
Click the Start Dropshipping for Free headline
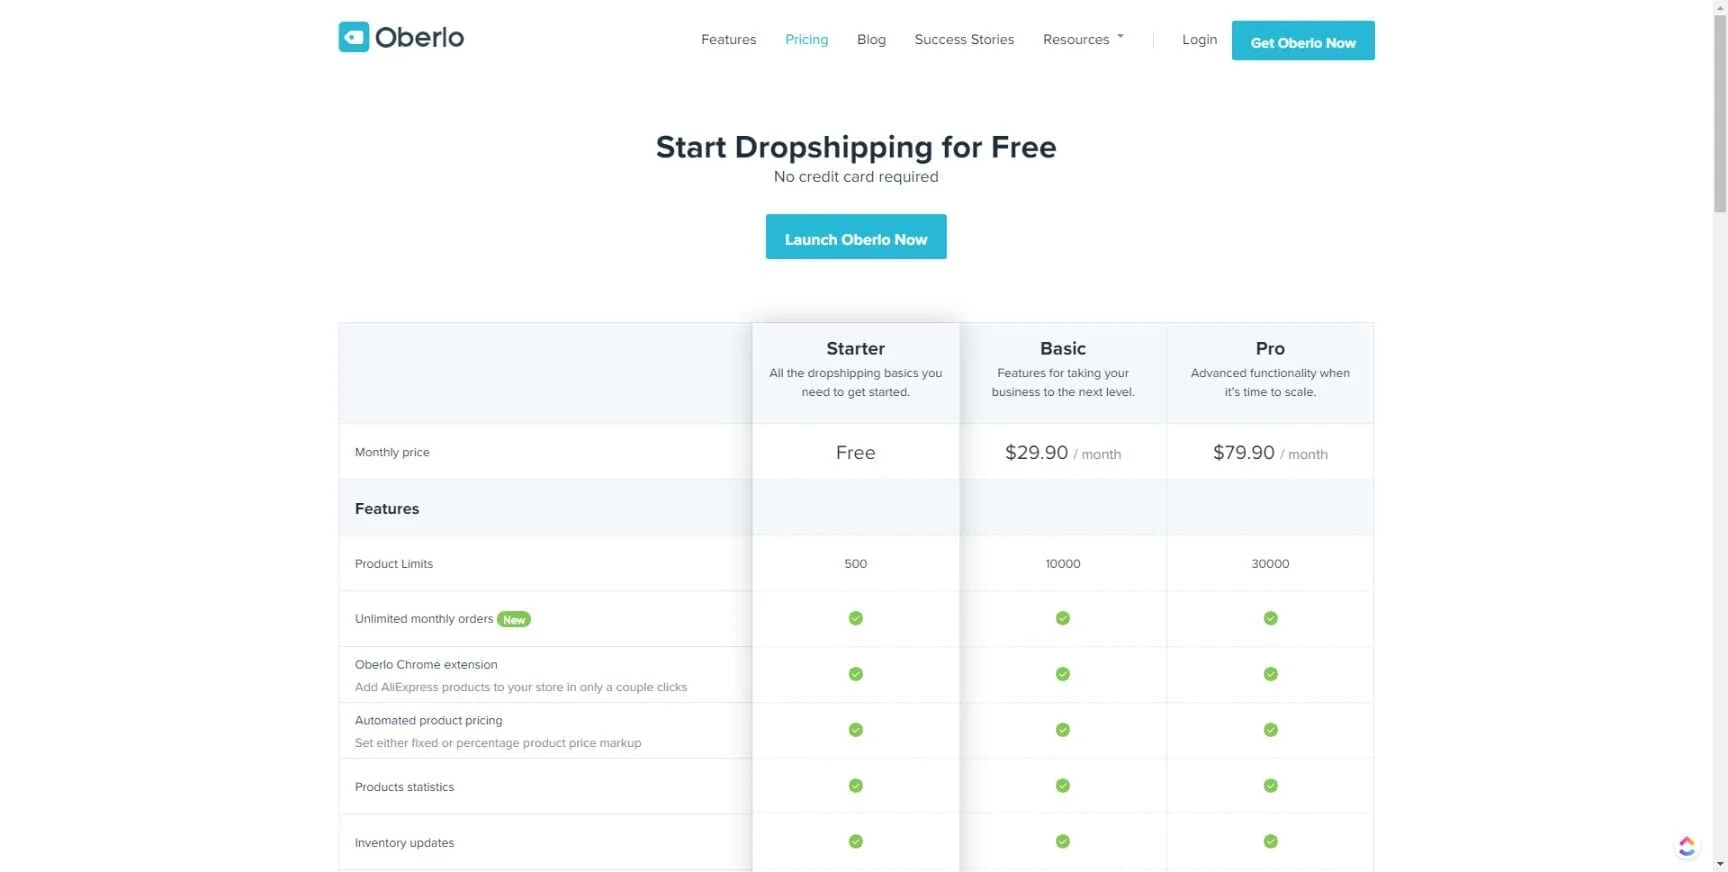click(856, 147)
